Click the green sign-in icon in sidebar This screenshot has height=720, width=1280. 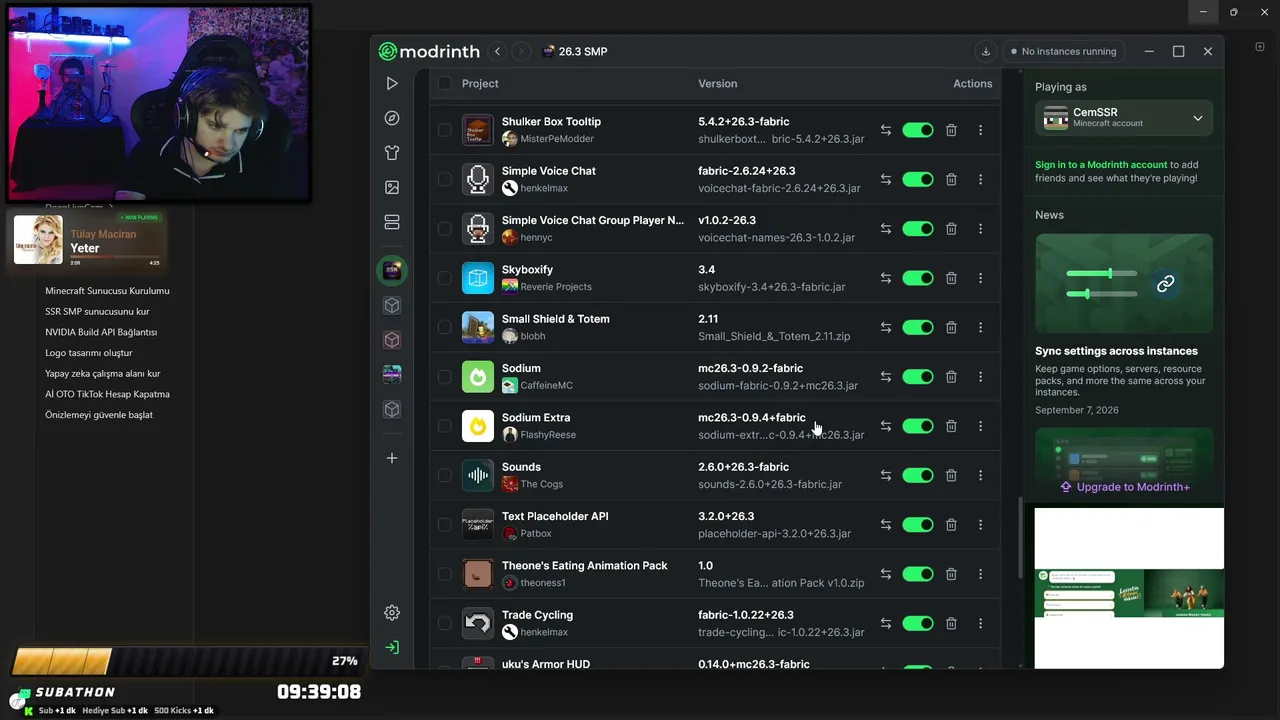click(392, 647)
